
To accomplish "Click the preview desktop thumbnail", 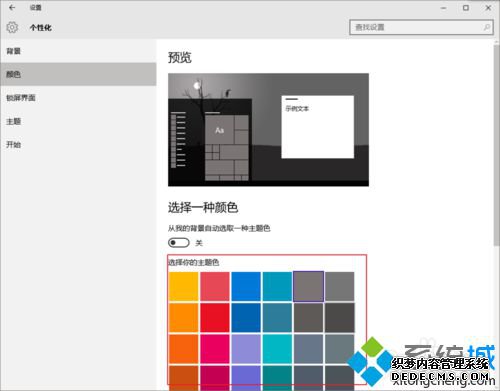I will click(x=268, y=130).
